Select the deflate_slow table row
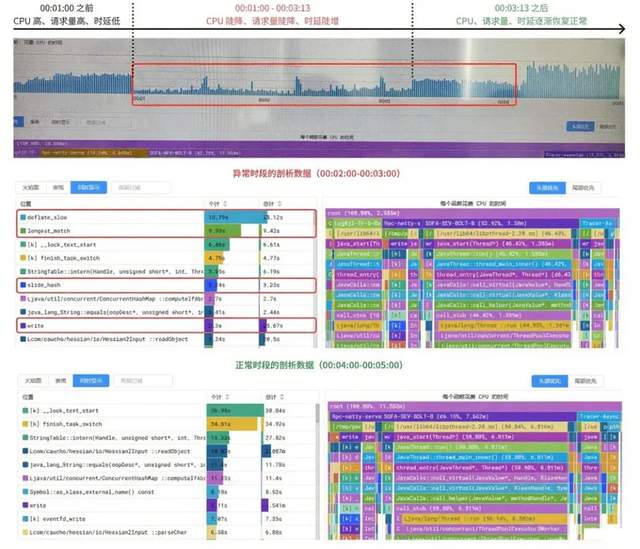 [x=166, y=218]
